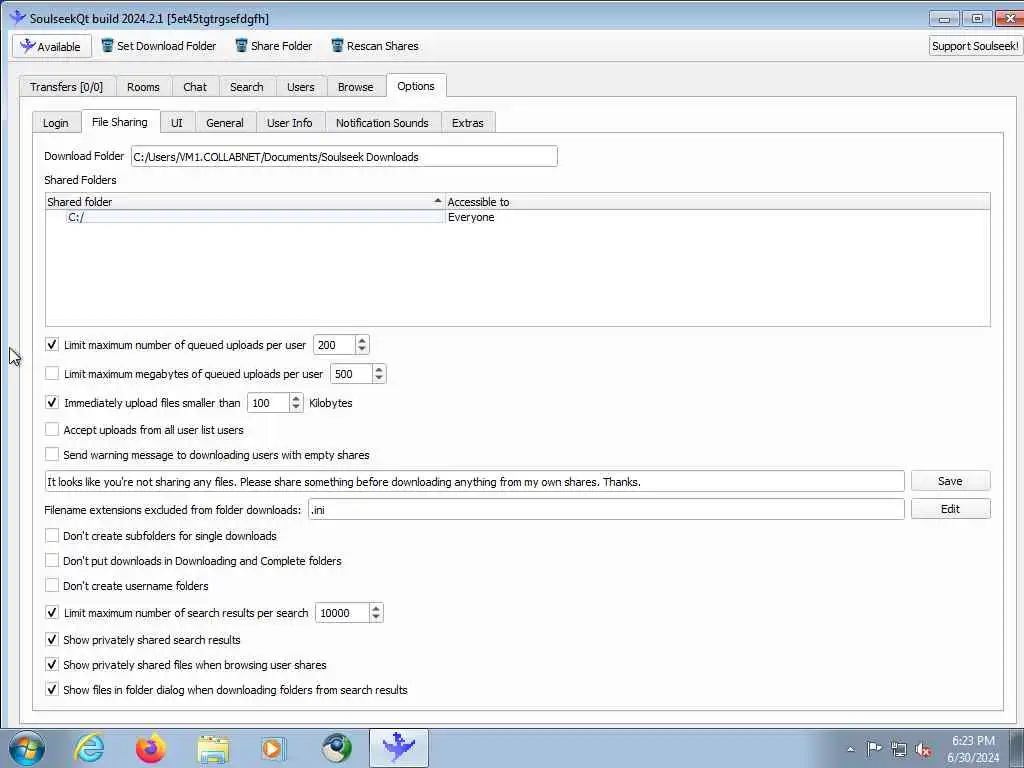Image resolution: width=1024 pixels, height=768 pixels.
Task: Open the Action Center flag icon
Action: [x=874, y=748]
